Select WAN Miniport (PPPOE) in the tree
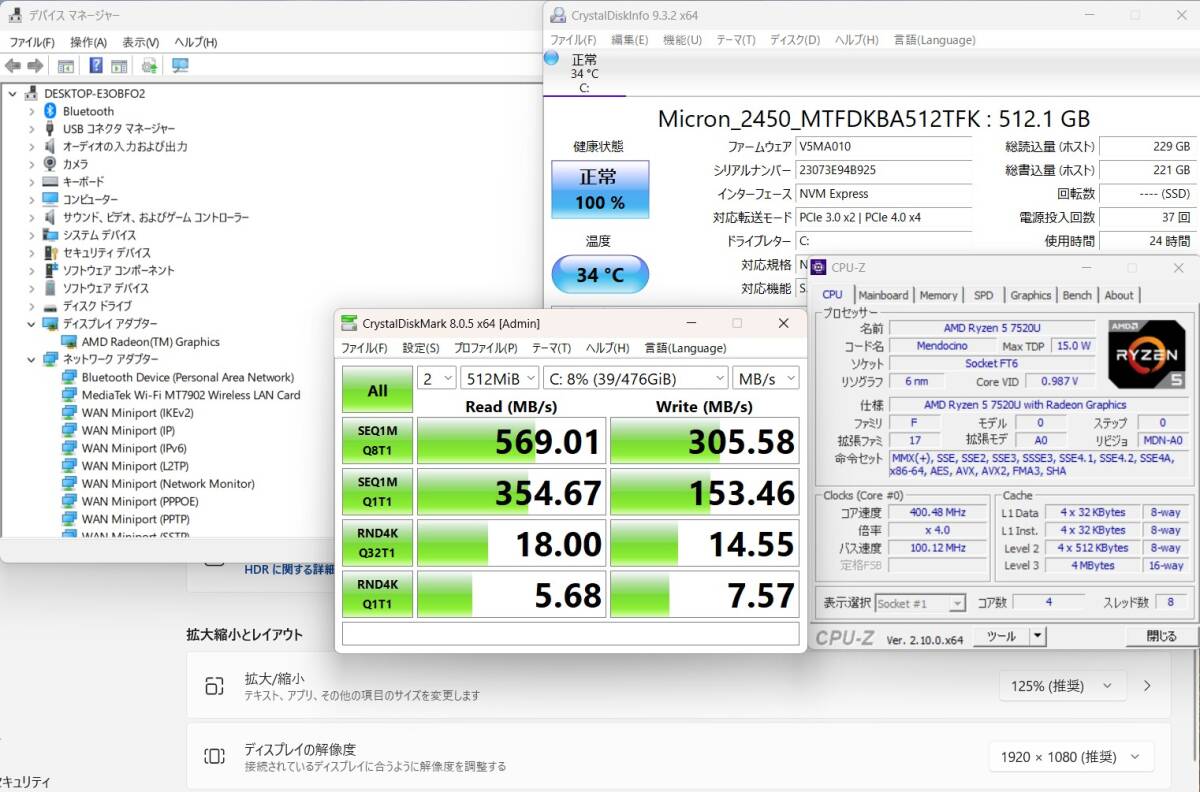1200x792 pixels. [x=139, y=501]
